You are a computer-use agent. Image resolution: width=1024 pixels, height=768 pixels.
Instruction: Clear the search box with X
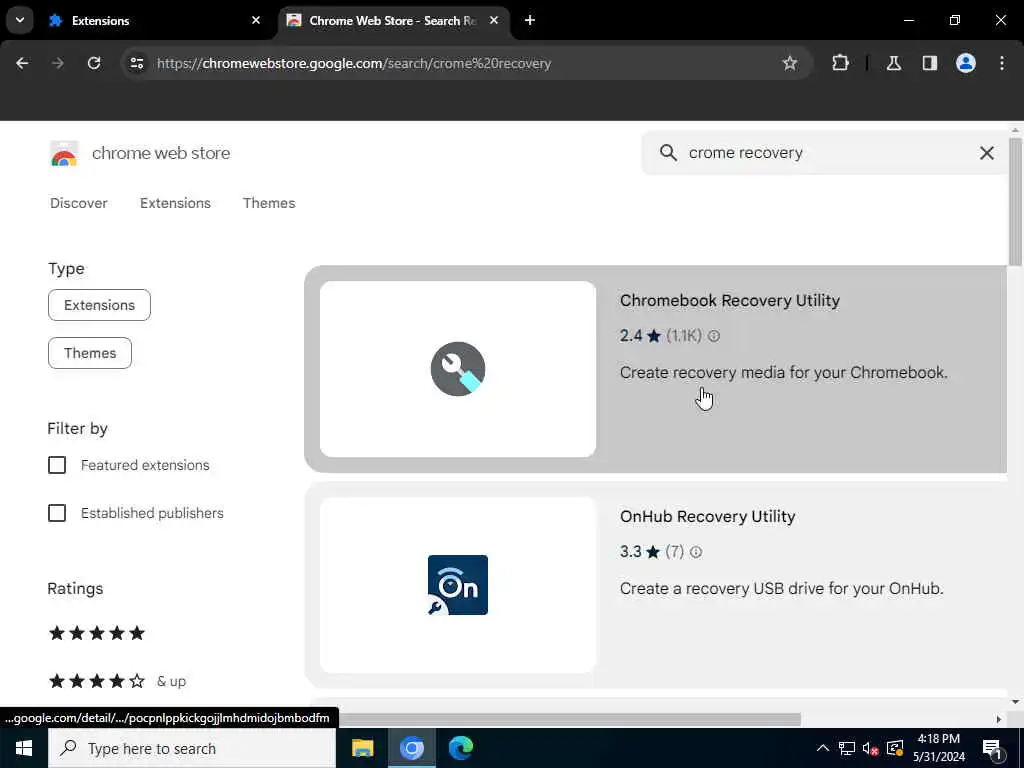(986, 153)
